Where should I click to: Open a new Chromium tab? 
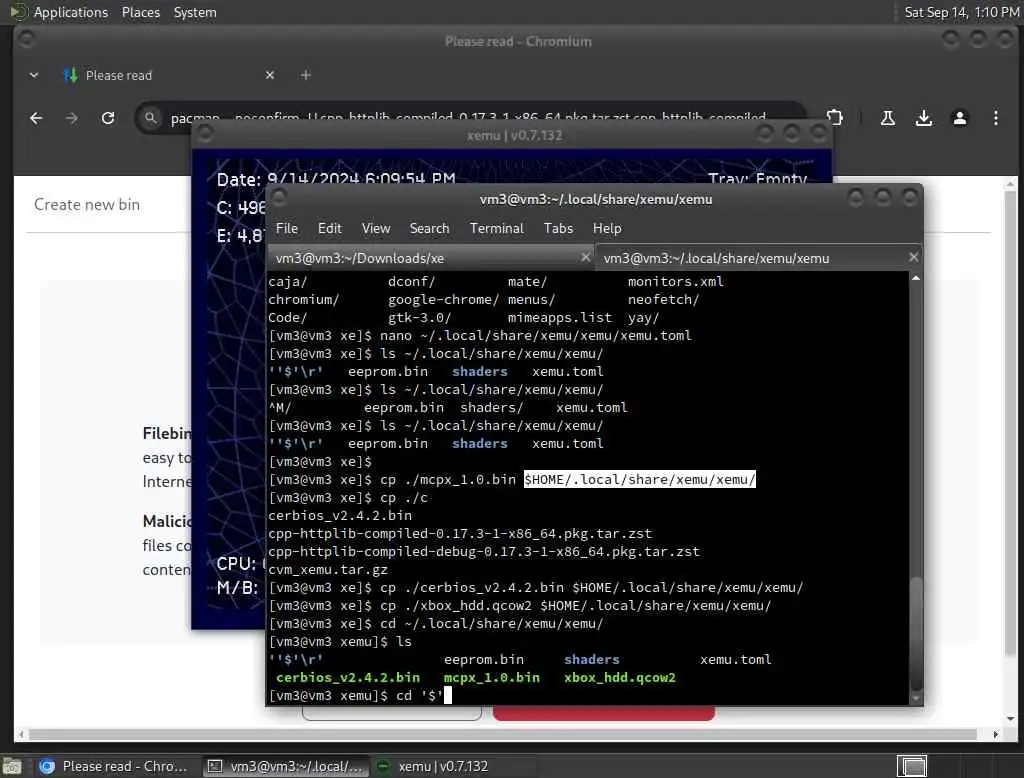306,75
